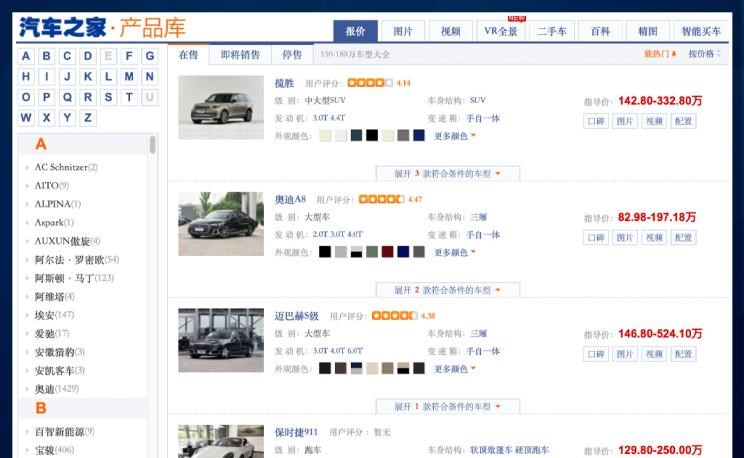The width and height of the screenshot is (744, 458).
Task: Expand 1 matching model for 迈巴赫S级
Action: 447,407
